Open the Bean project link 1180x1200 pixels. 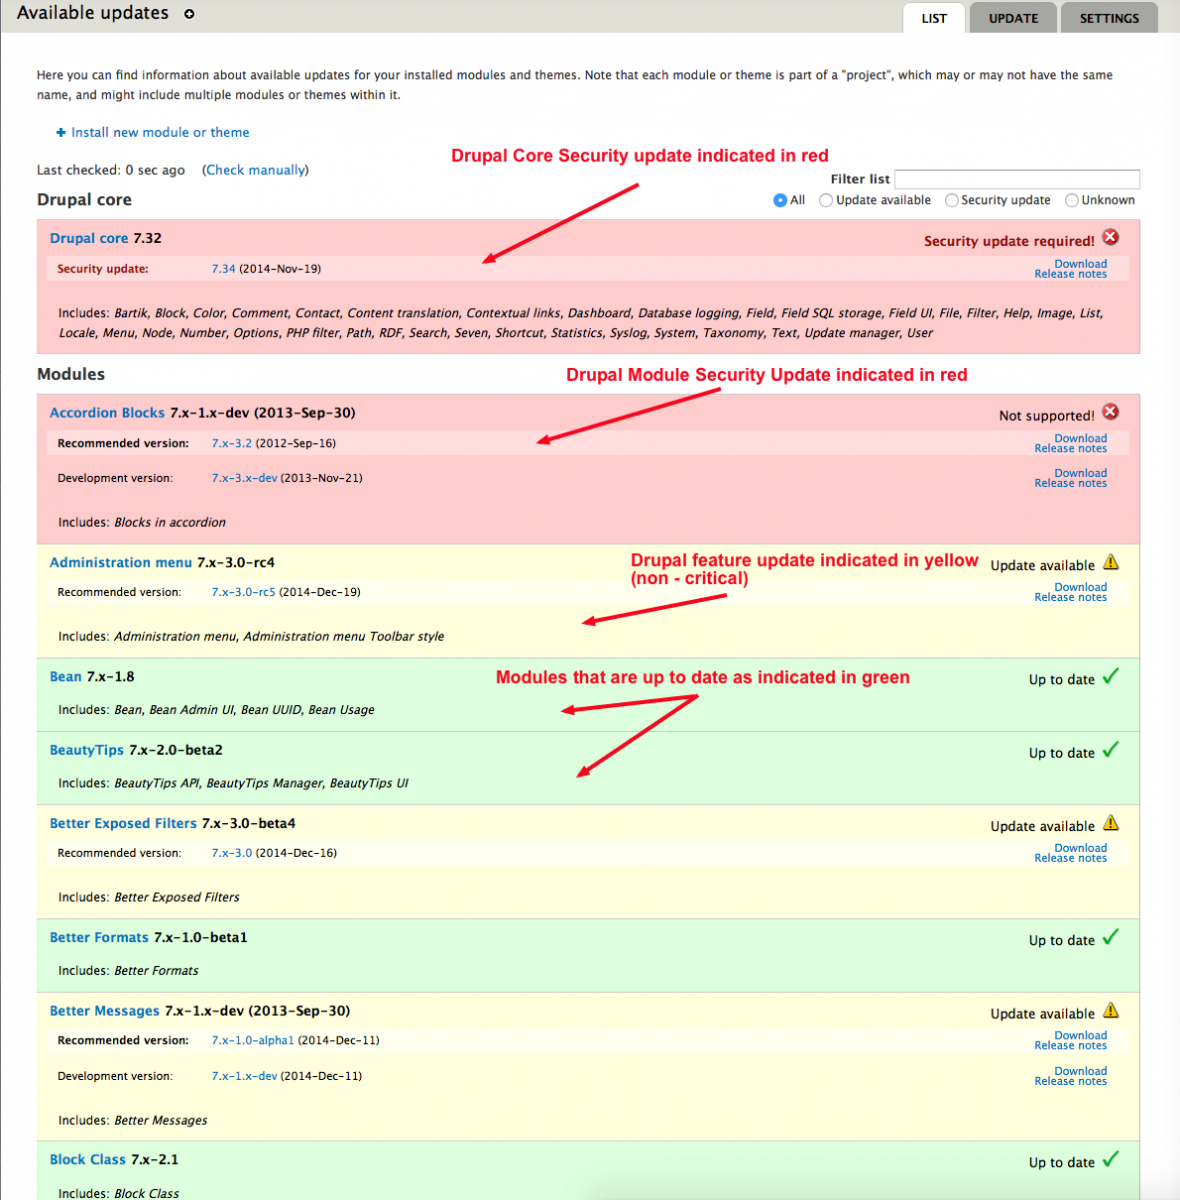[x=66, y=677]
